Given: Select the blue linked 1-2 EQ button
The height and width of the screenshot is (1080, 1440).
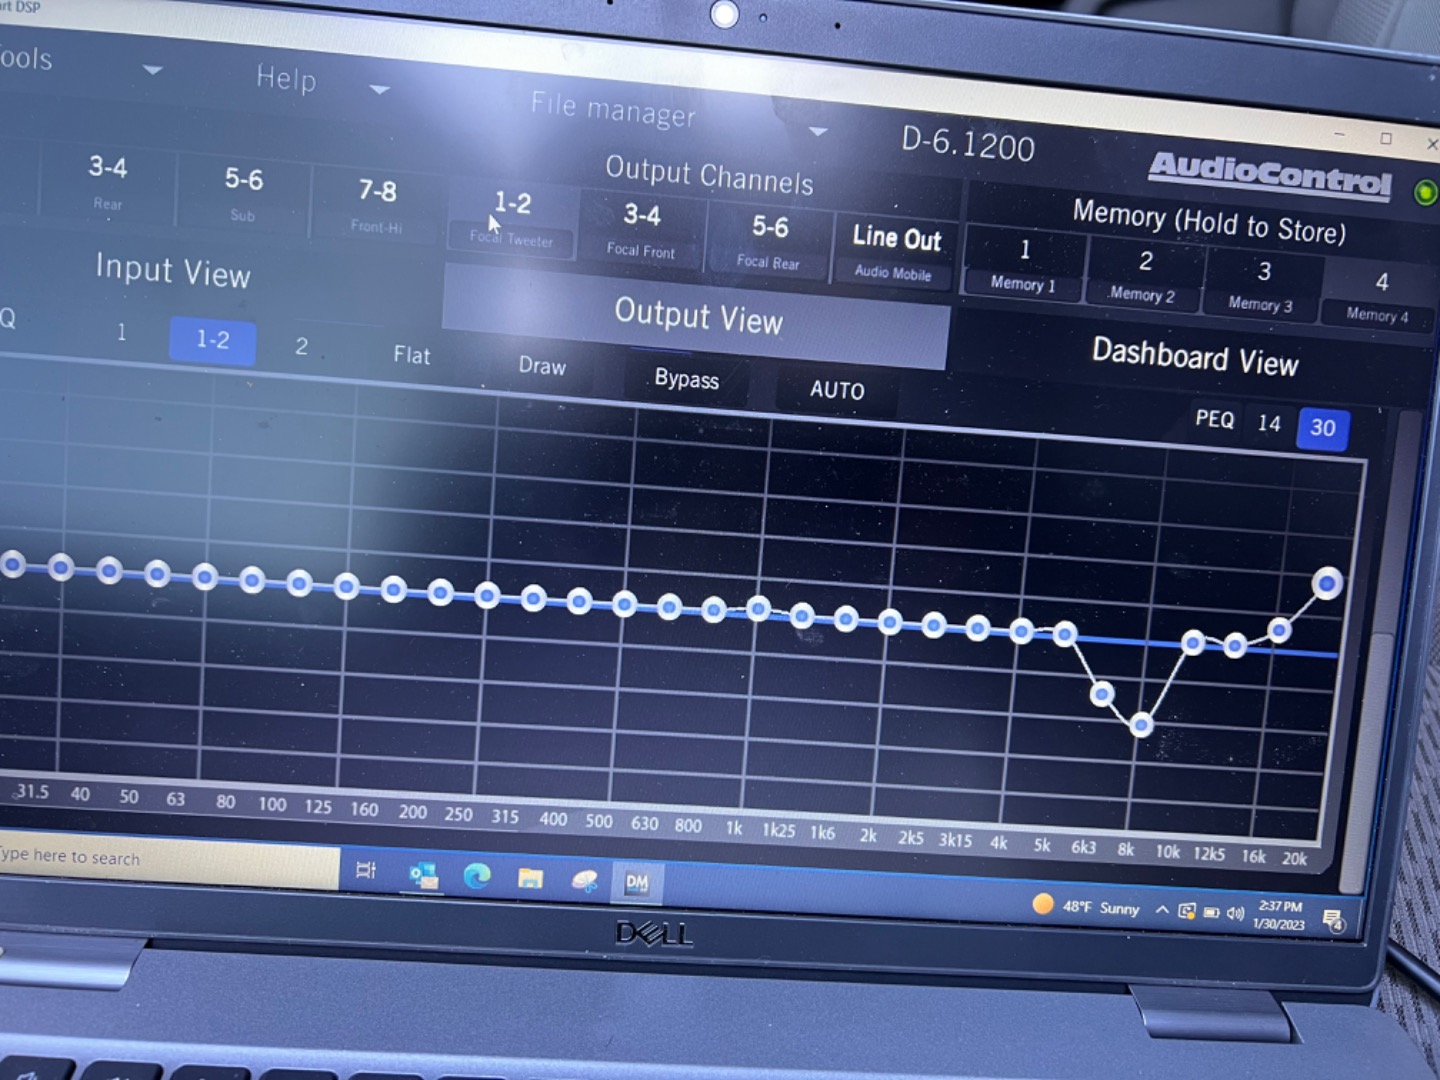Looking at the screenshot, I should tap(212, 339).
